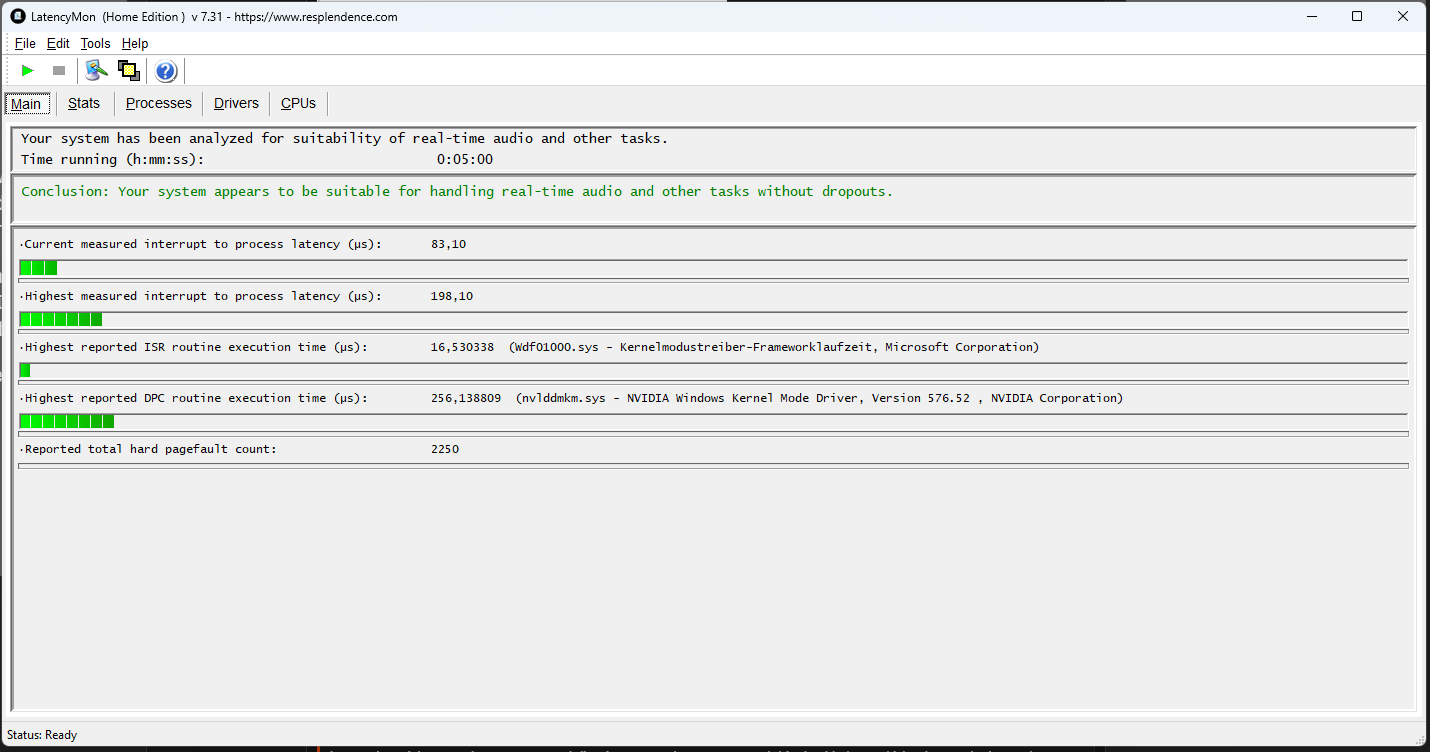Click the LatencyMon app icon in title bar
This screenshot has height=752, width=1430.
17,16
